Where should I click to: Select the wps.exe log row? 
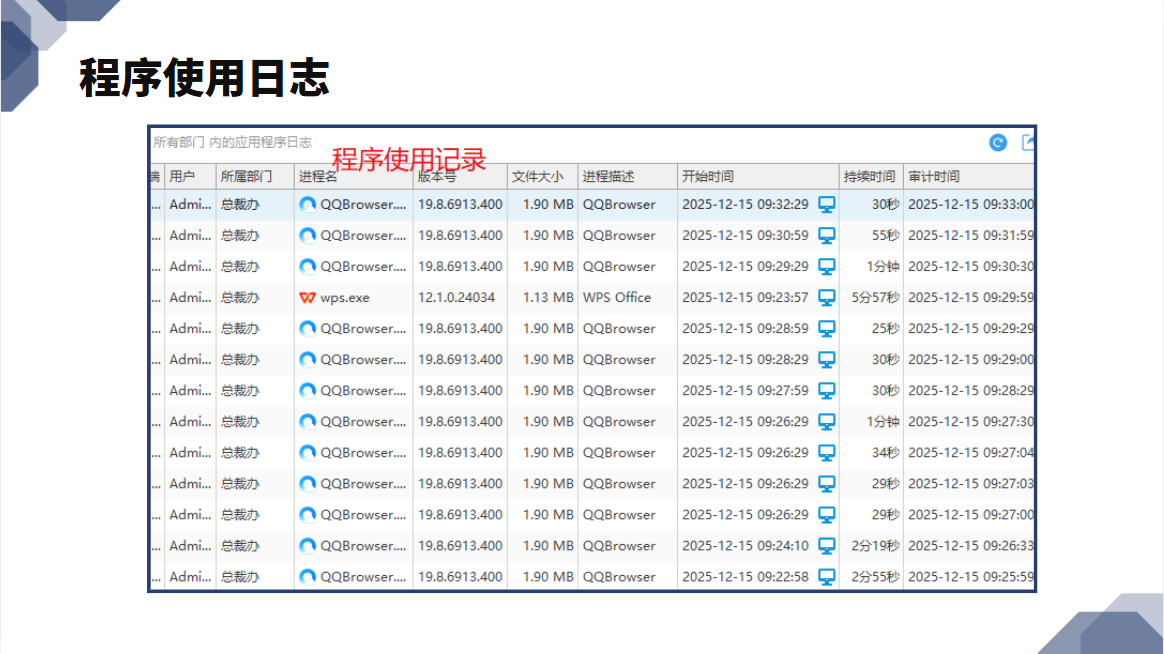coord(592,298)
